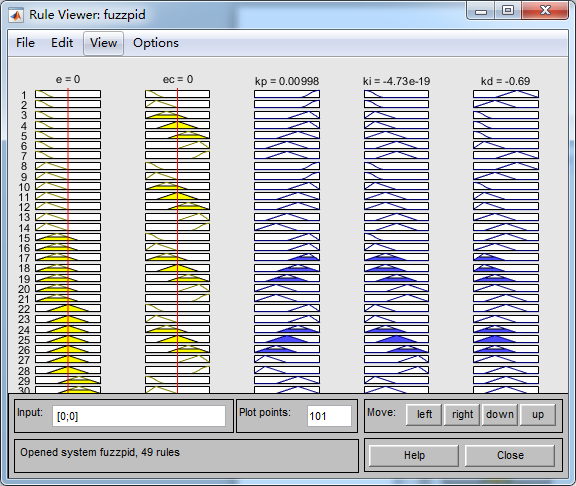Click the MATLAB icon in the title bar
Screen dimensions: 576x486
[x=16, y=15]
